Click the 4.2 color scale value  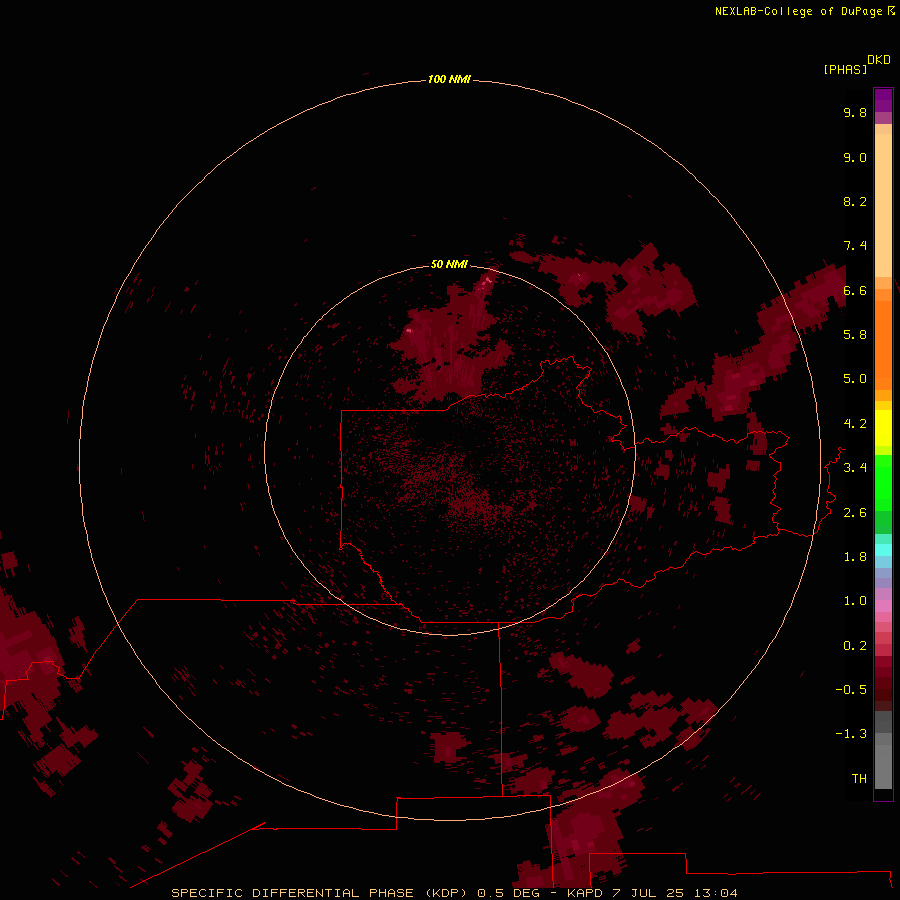(x=855, y=424)
